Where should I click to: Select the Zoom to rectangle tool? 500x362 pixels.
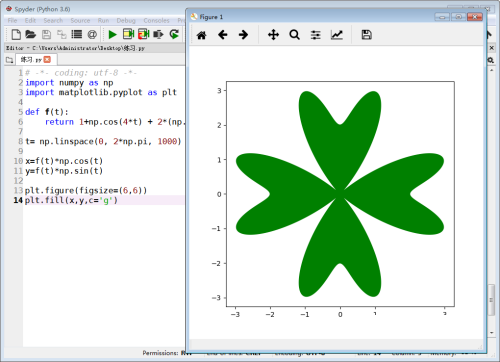pyautogui.click(x=294, y=35)
